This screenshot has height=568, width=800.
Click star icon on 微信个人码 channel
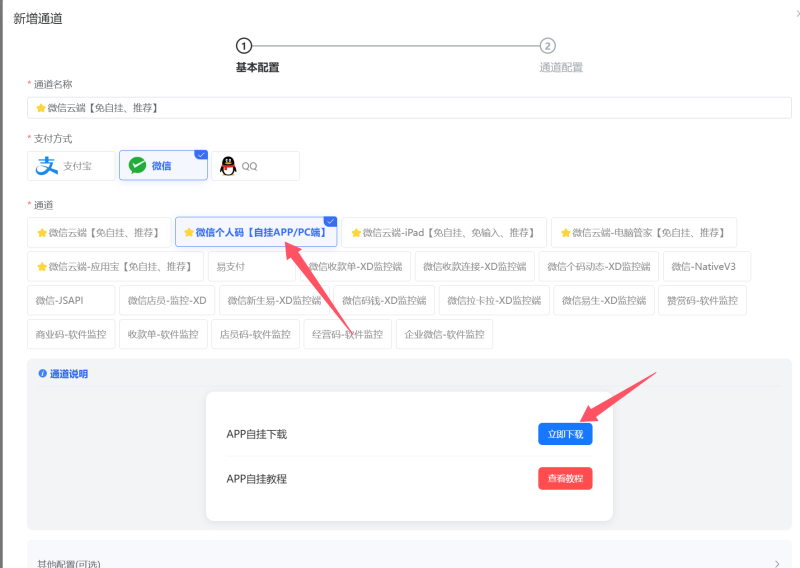pos(189,232)
